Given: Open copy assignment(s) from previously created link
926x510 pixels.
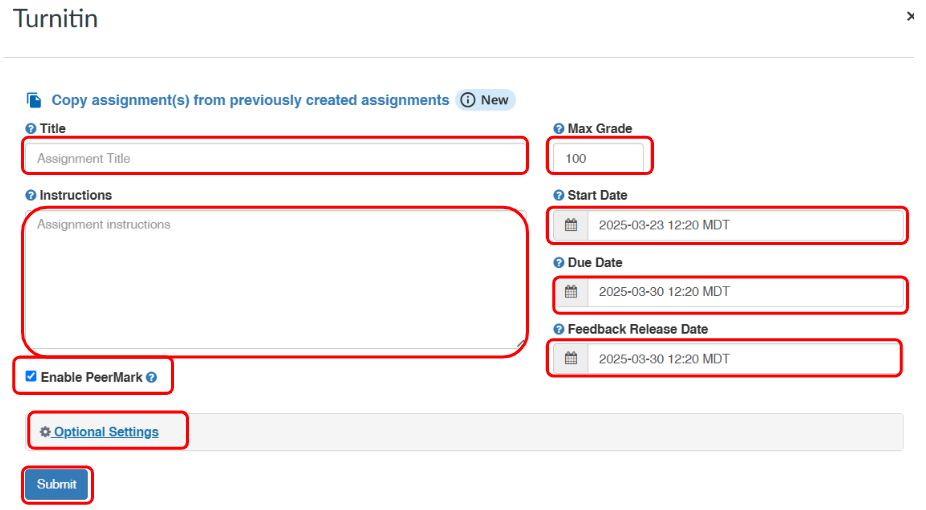Looking at the screenshot, I should [250, 100].
